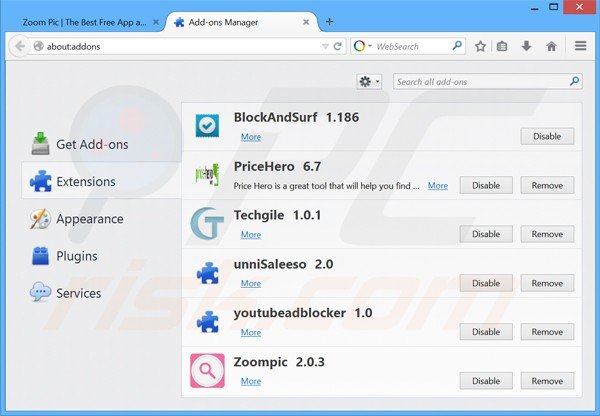Close the Zoom Pic tab
Image resolution: width=600 pixels, height=416 pixels.
(156, 22)
